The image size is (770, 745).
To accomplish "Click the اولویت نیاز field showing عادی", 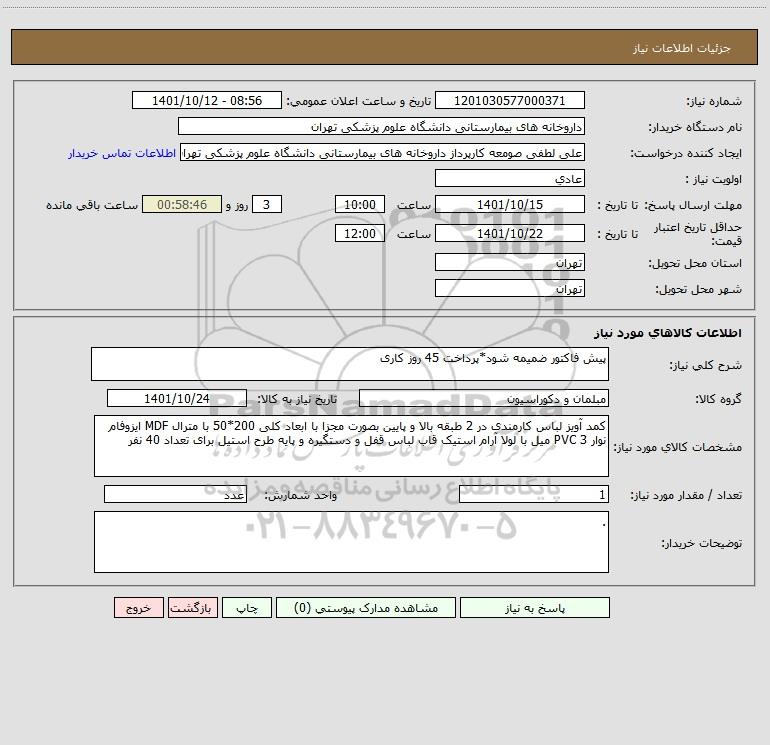I will coord(510,178).
